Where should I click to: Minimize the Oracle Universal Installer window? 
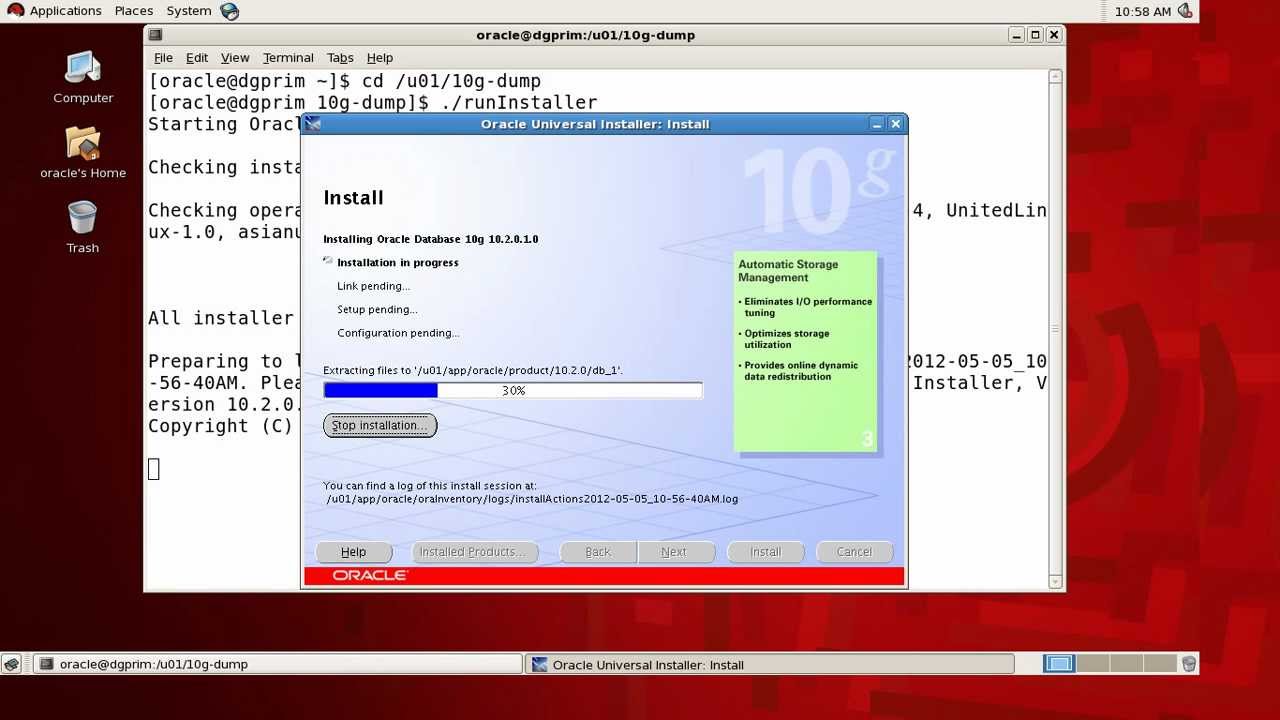point(877,124)
